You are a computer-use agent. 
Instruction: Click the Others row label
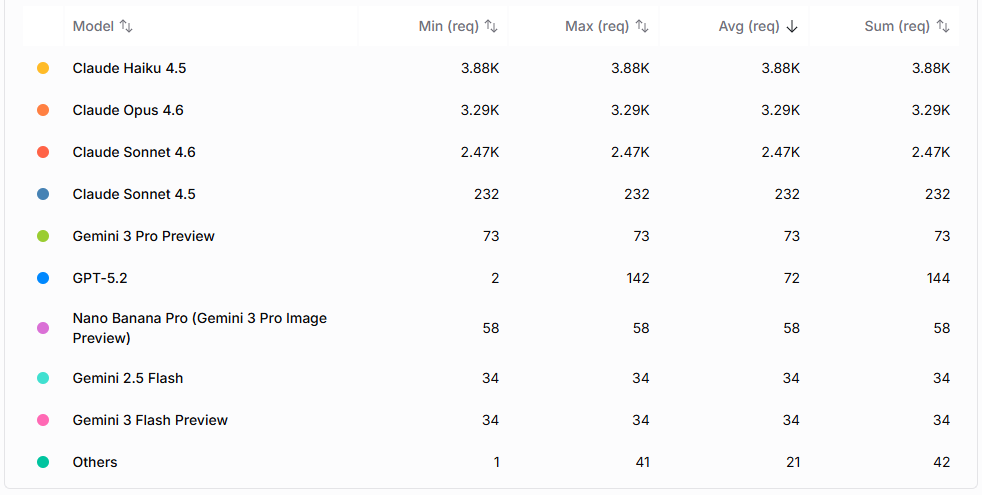(x=95, y=462)
